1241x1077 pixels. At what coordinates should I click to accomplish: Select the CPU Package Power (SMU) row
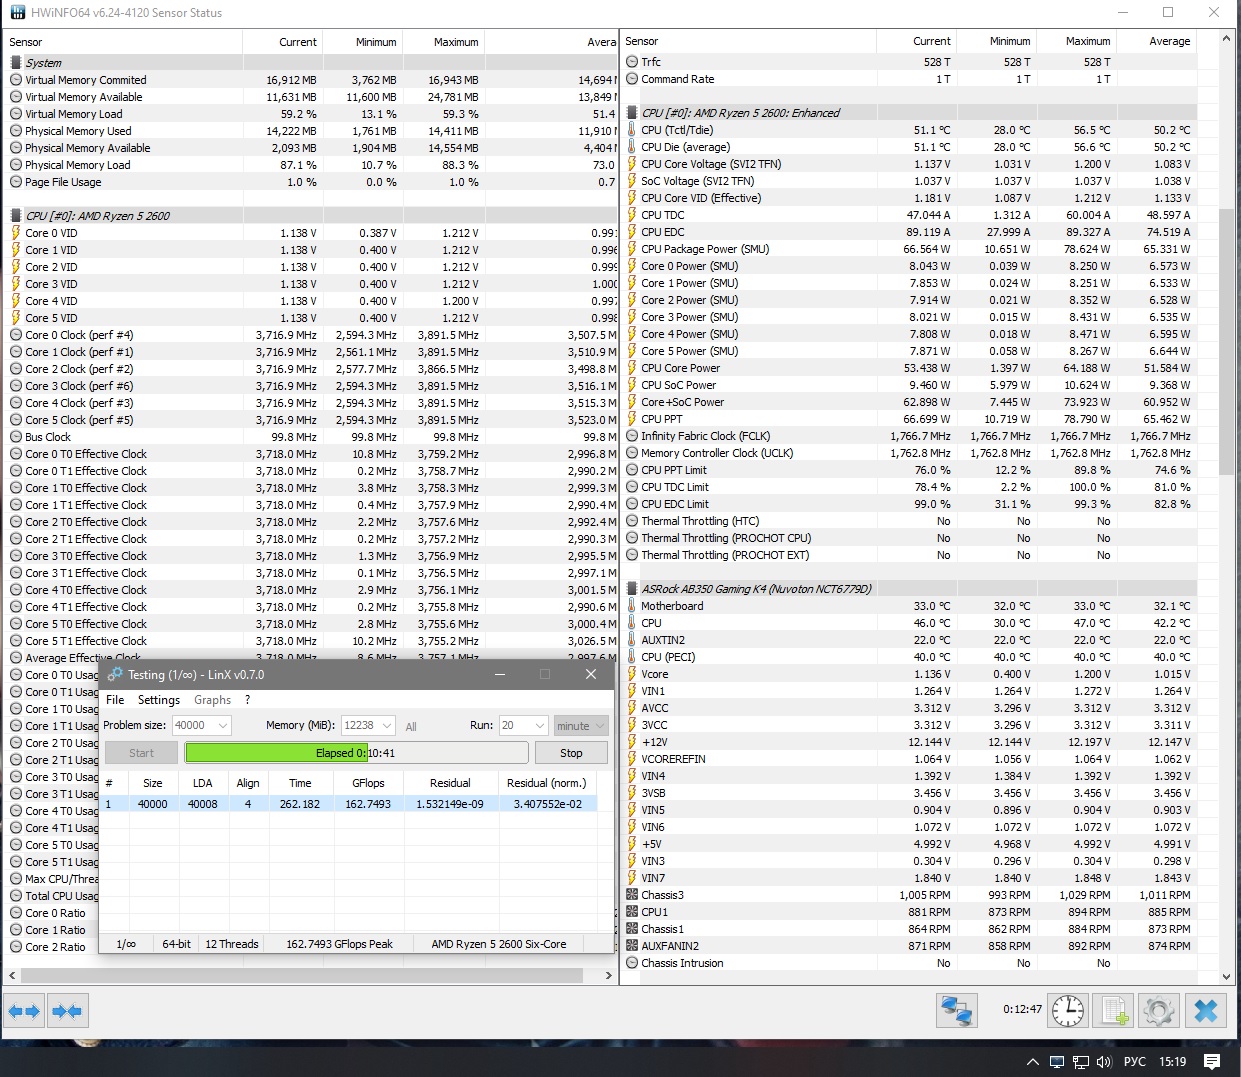910,249
